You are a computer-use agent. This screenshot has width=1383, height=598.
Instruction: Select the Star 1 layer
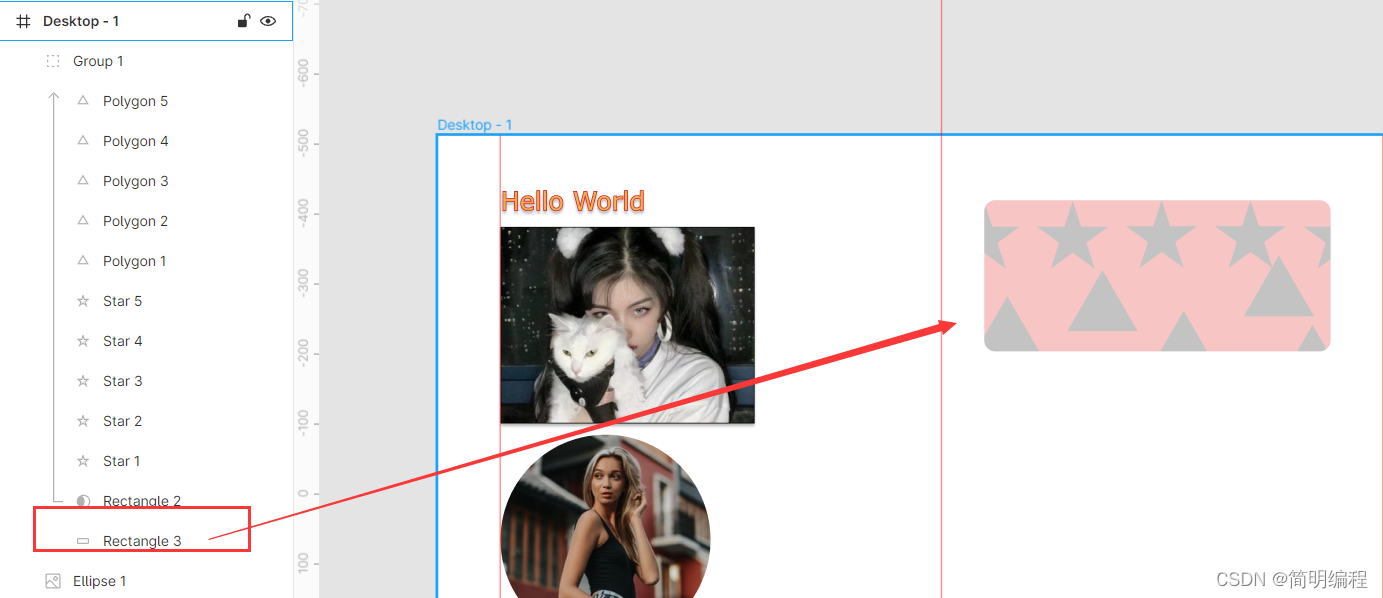146,461
